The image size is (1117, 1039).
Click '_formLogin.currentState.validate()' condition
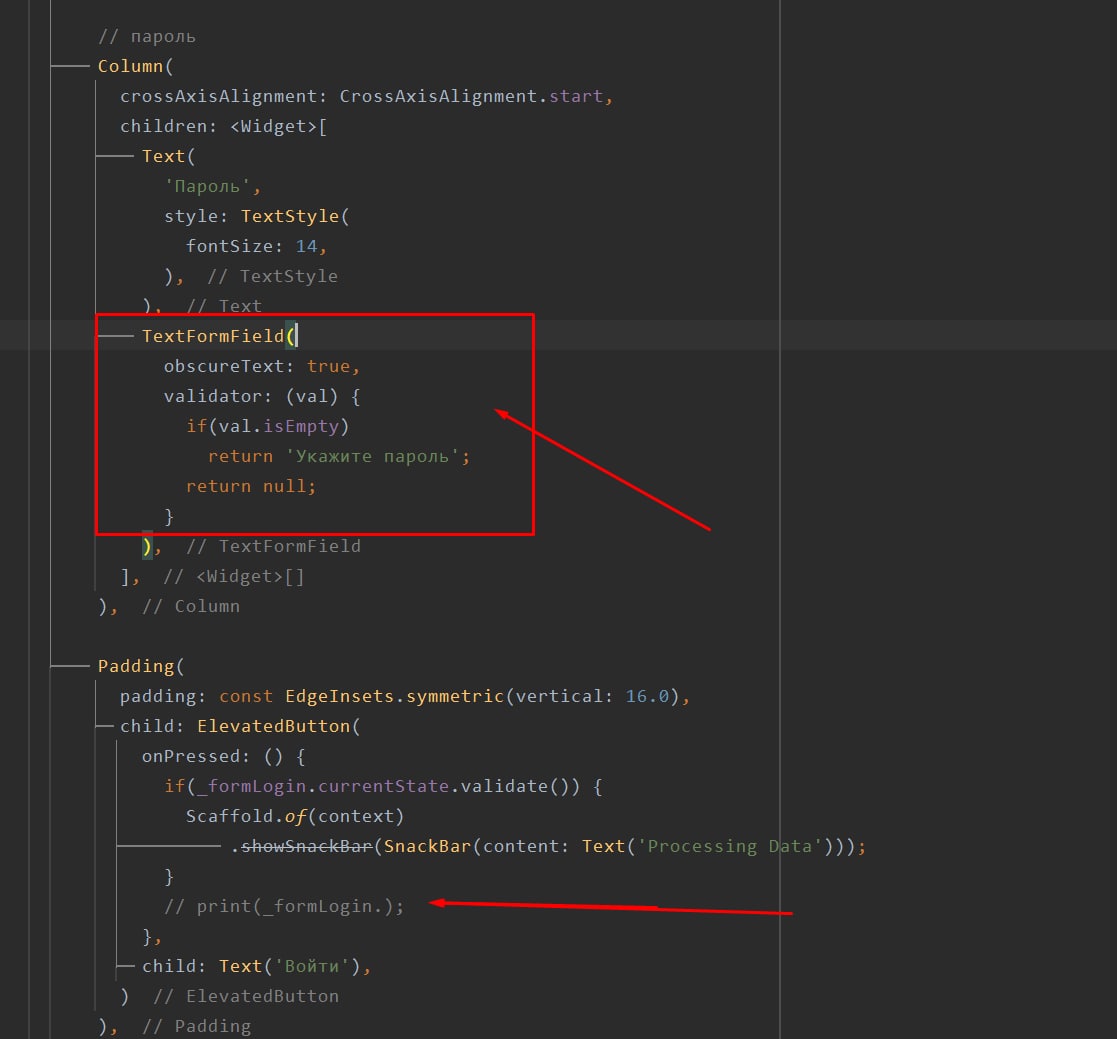(388, 786)
